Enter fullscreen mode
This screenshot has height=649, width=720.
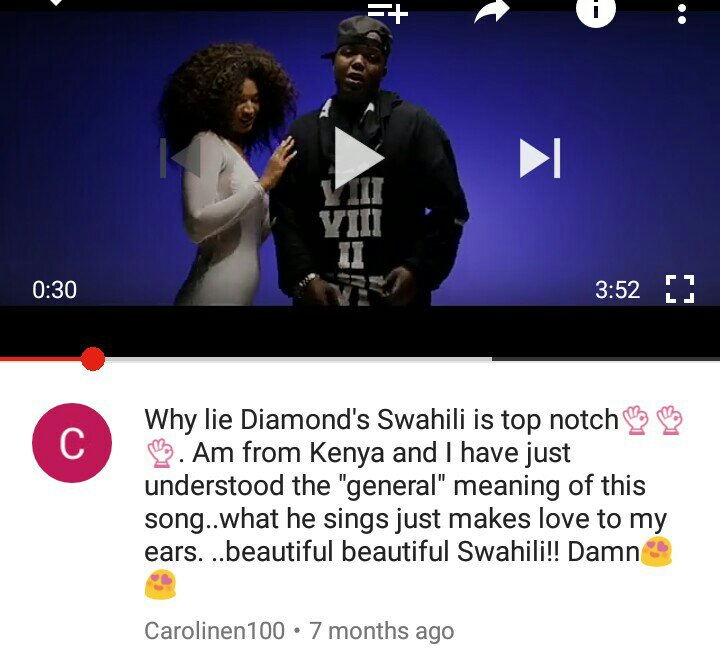[680, 289]
